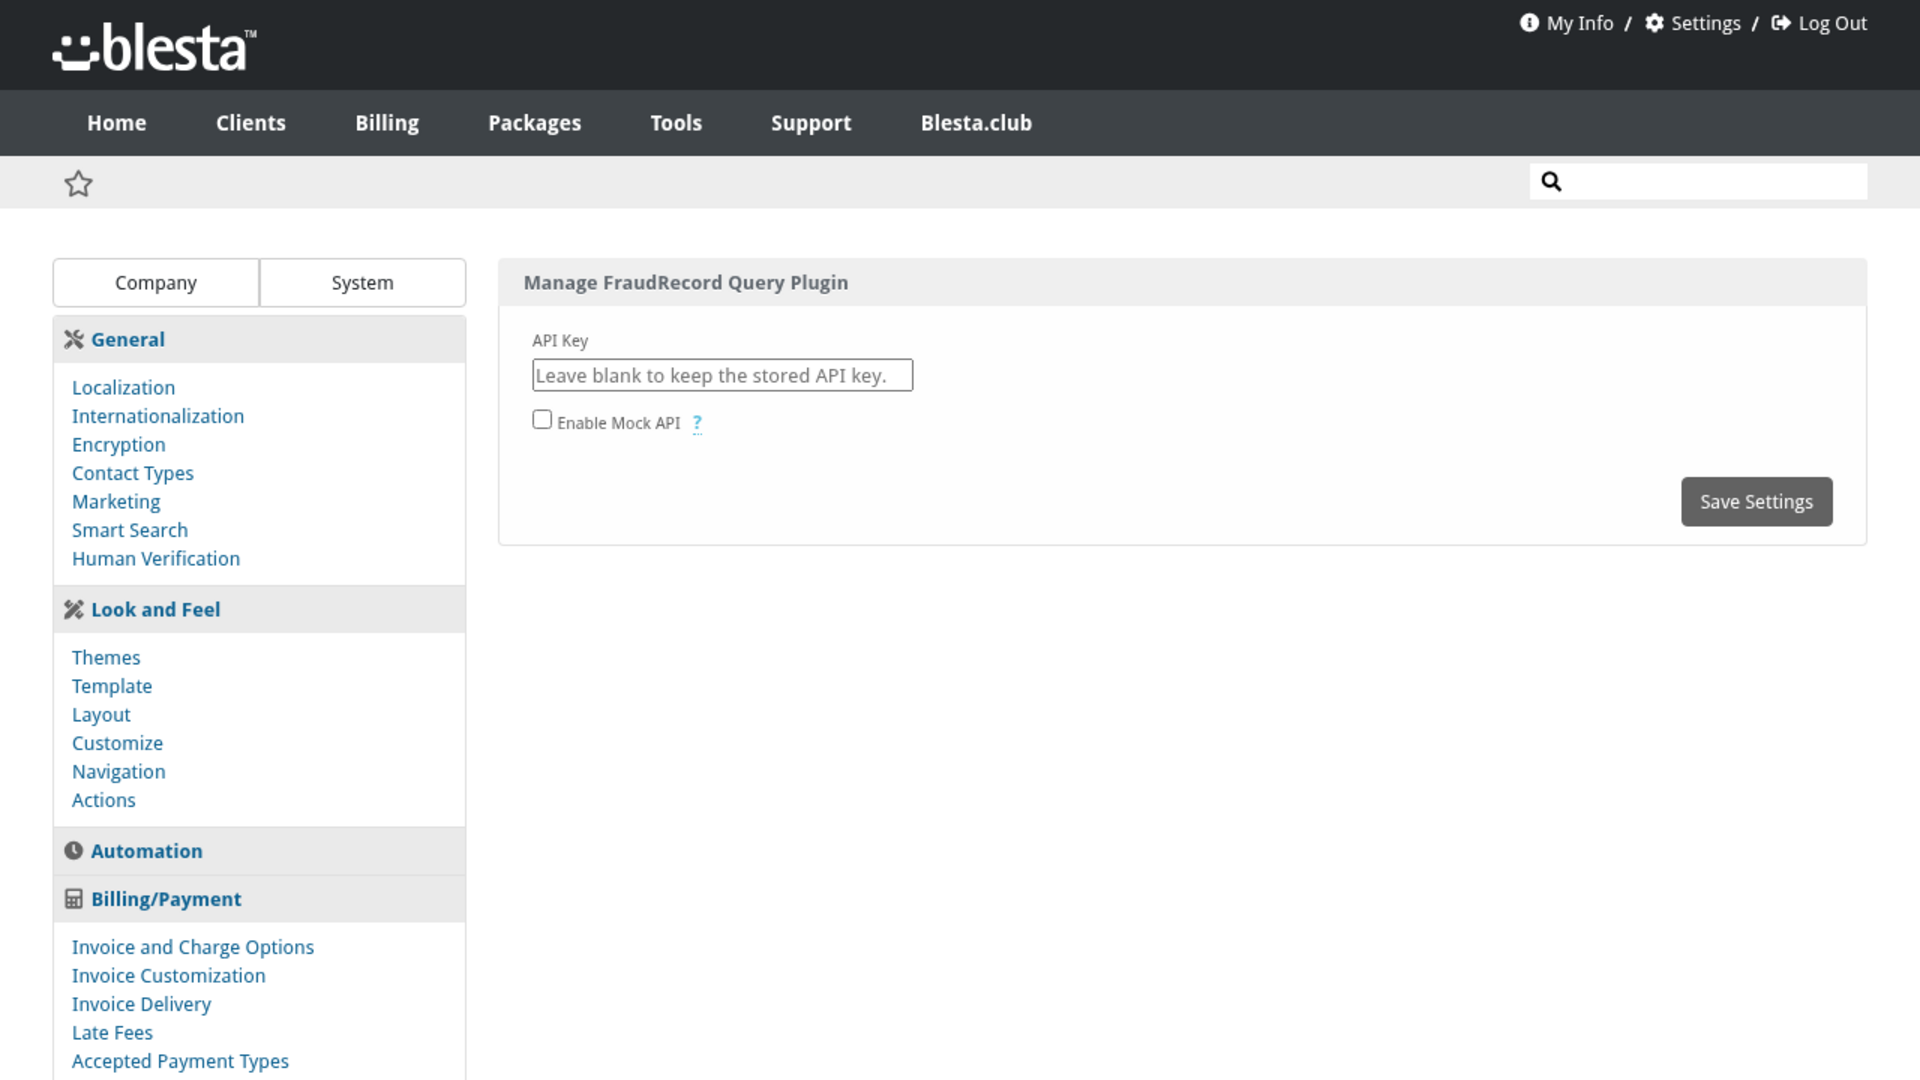
Task: Open Internationalization settings
Action: [x=158, y=416]
